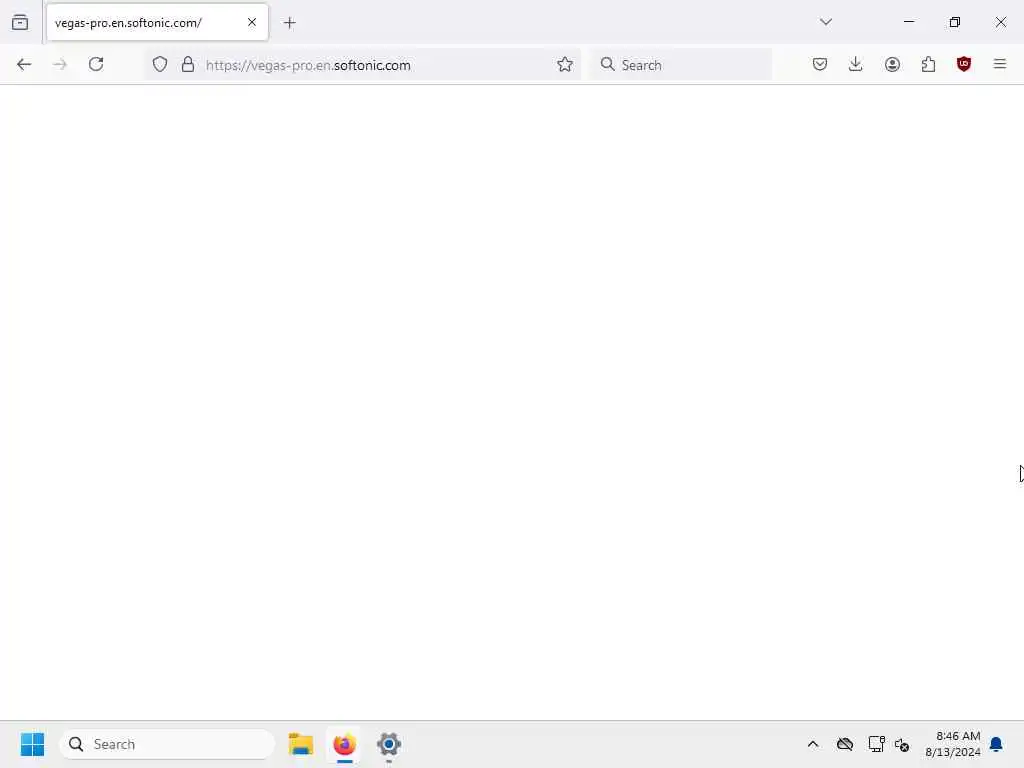Viewport: 1024px width, 768px height.
Task: Open Extensions puzzle-piece menu
Action: tap(928, 64)
